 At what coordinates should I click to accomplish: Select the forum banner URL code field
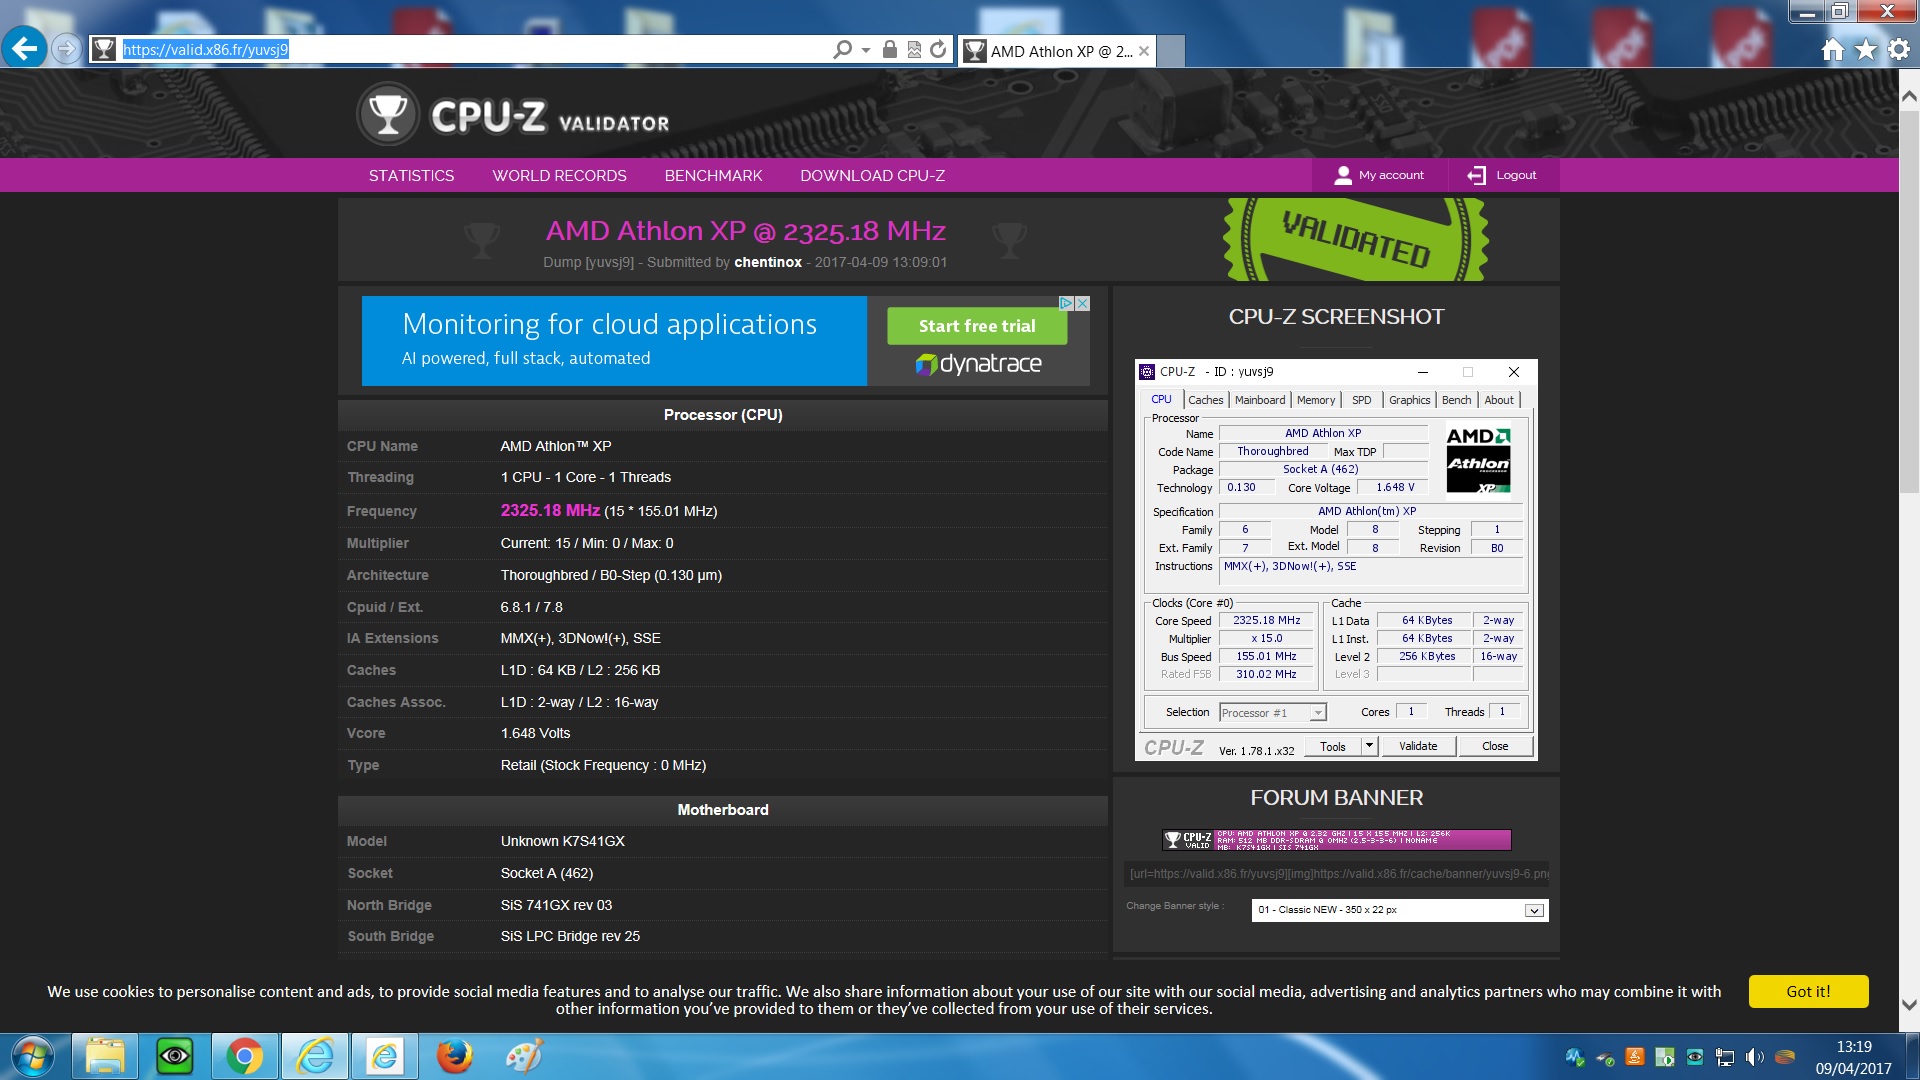(1336, 873)
